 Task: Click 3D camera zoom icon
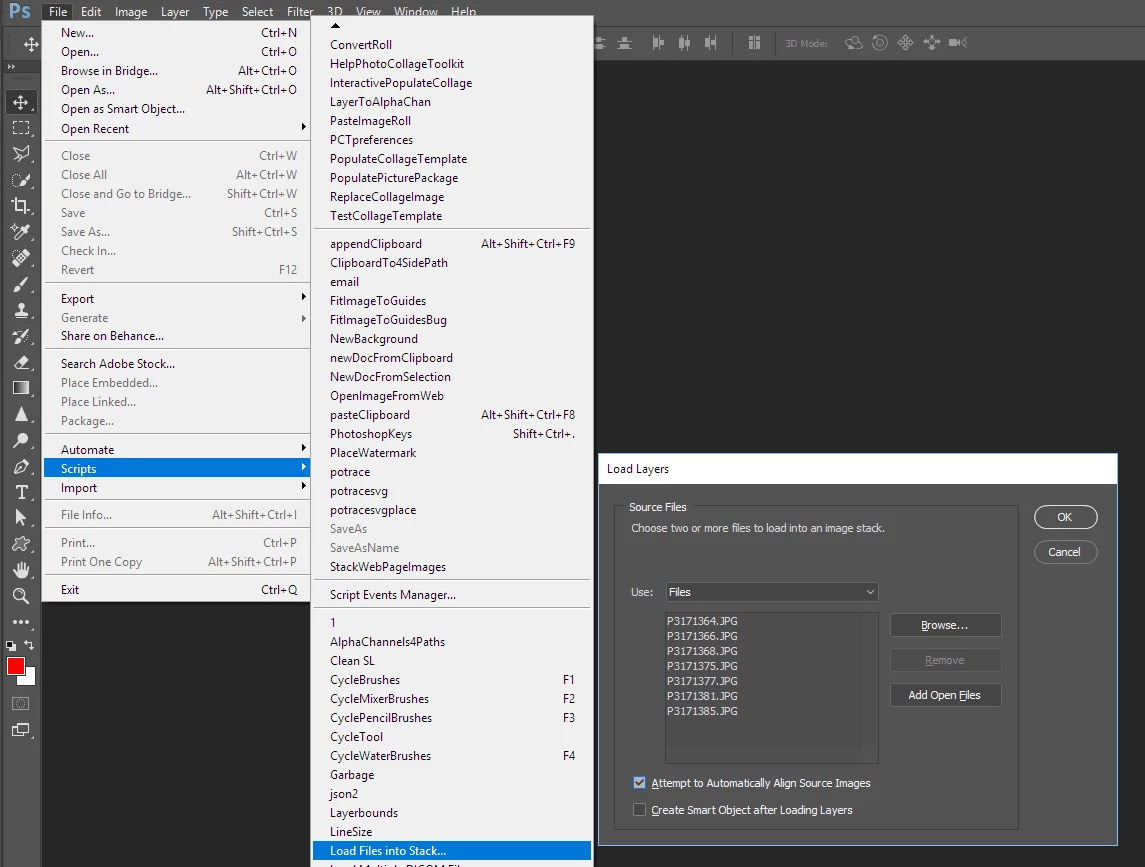click(x=958, y=43)
